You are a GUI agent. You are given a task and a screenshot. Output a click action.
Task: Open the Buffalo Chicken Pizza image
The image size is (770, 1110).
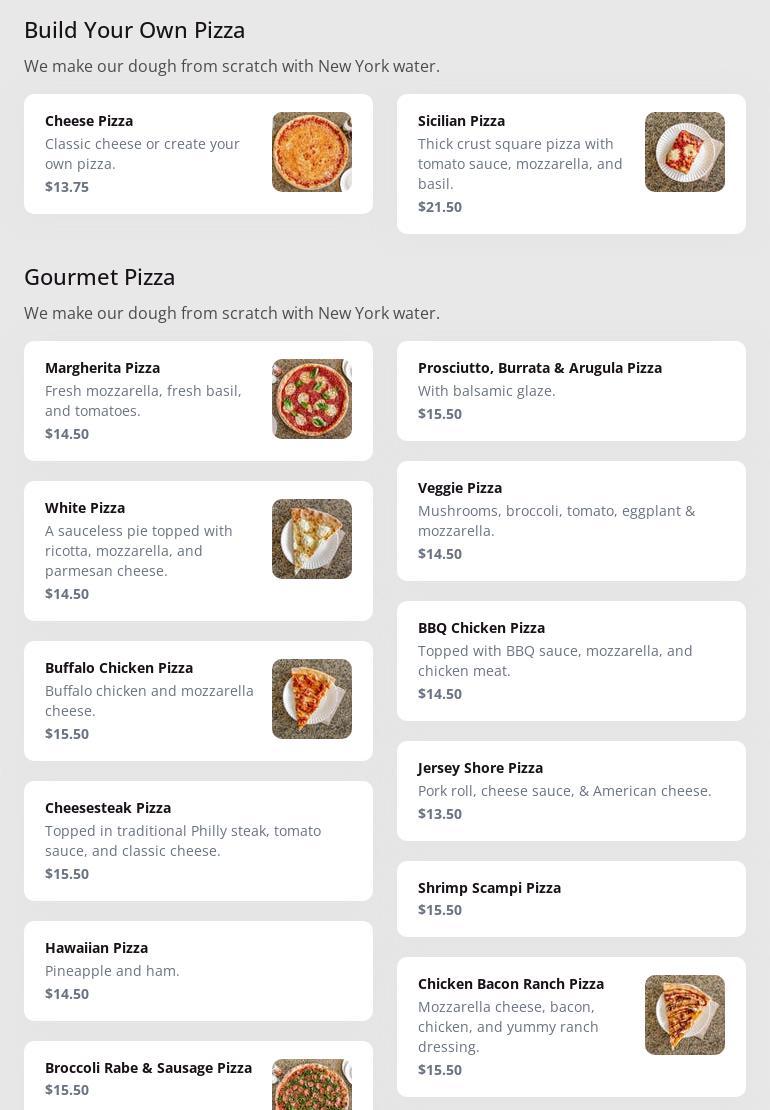(311, 699)
